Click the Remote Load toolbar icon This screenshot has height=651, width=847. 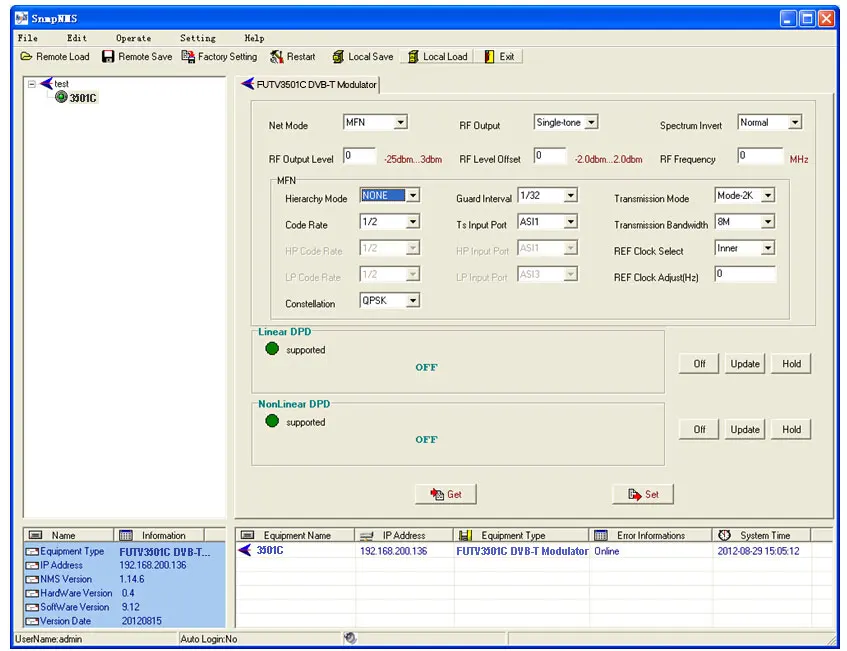click(x=27, y=57)
